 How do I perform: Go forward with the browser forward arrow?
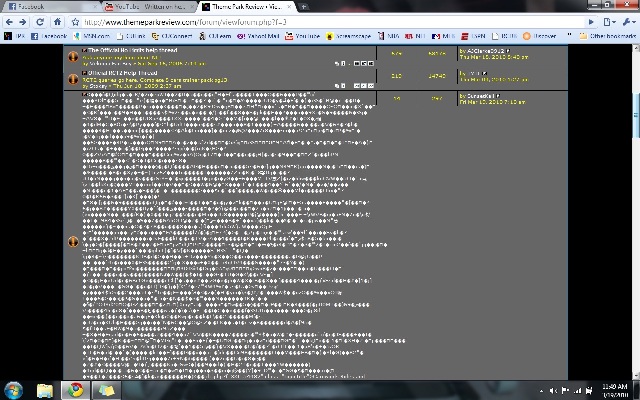[x=23, y=22]
